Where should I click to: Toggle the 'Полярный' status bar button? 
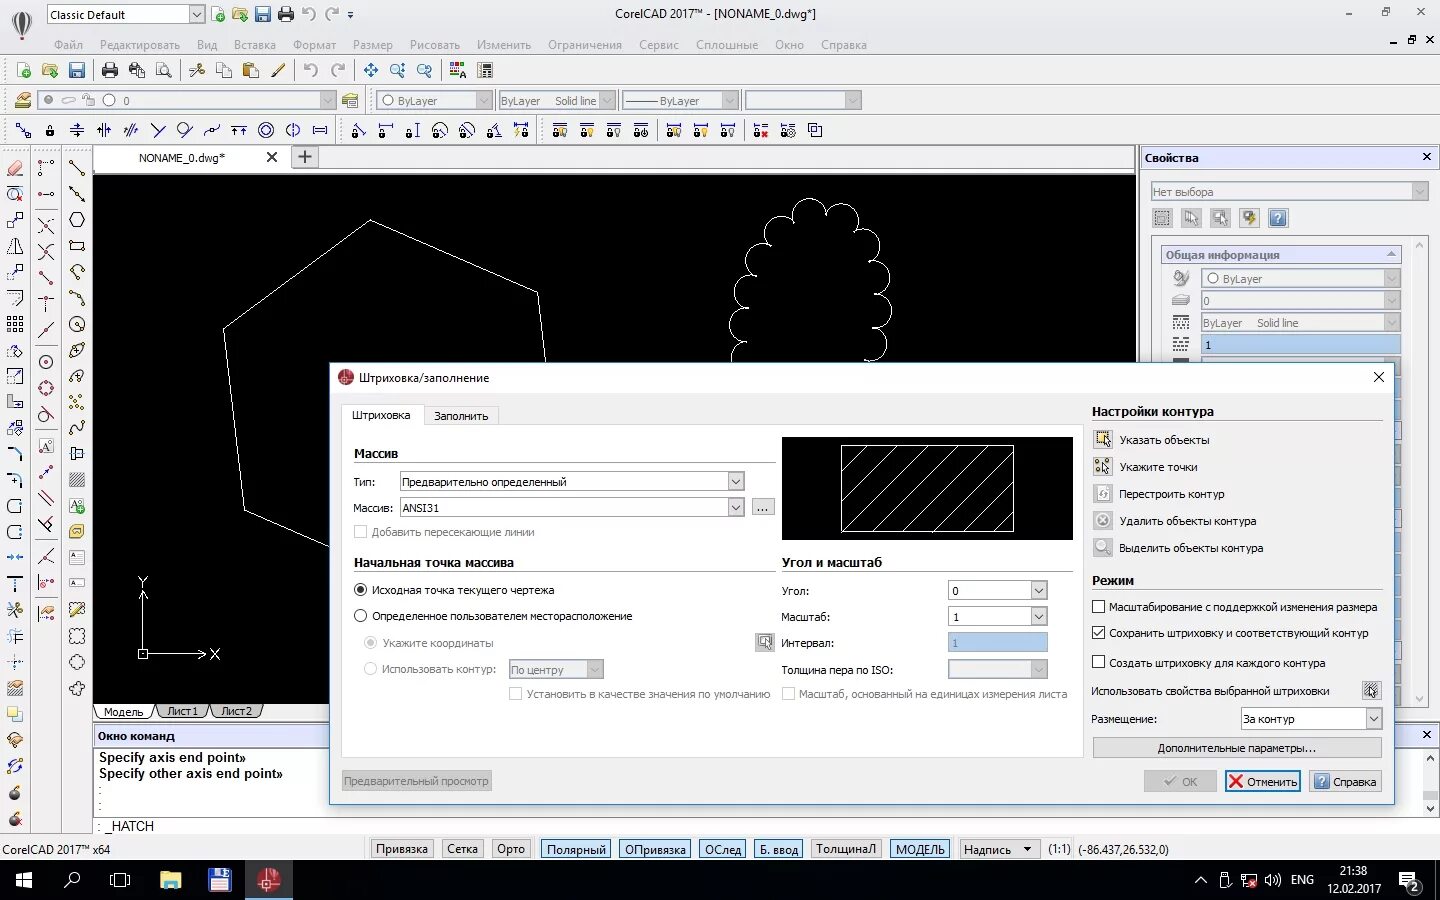[576, 849]
